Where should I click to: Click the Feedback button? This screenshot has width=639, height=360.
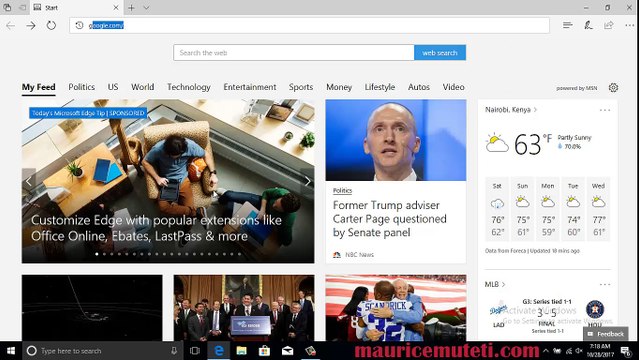606,334
